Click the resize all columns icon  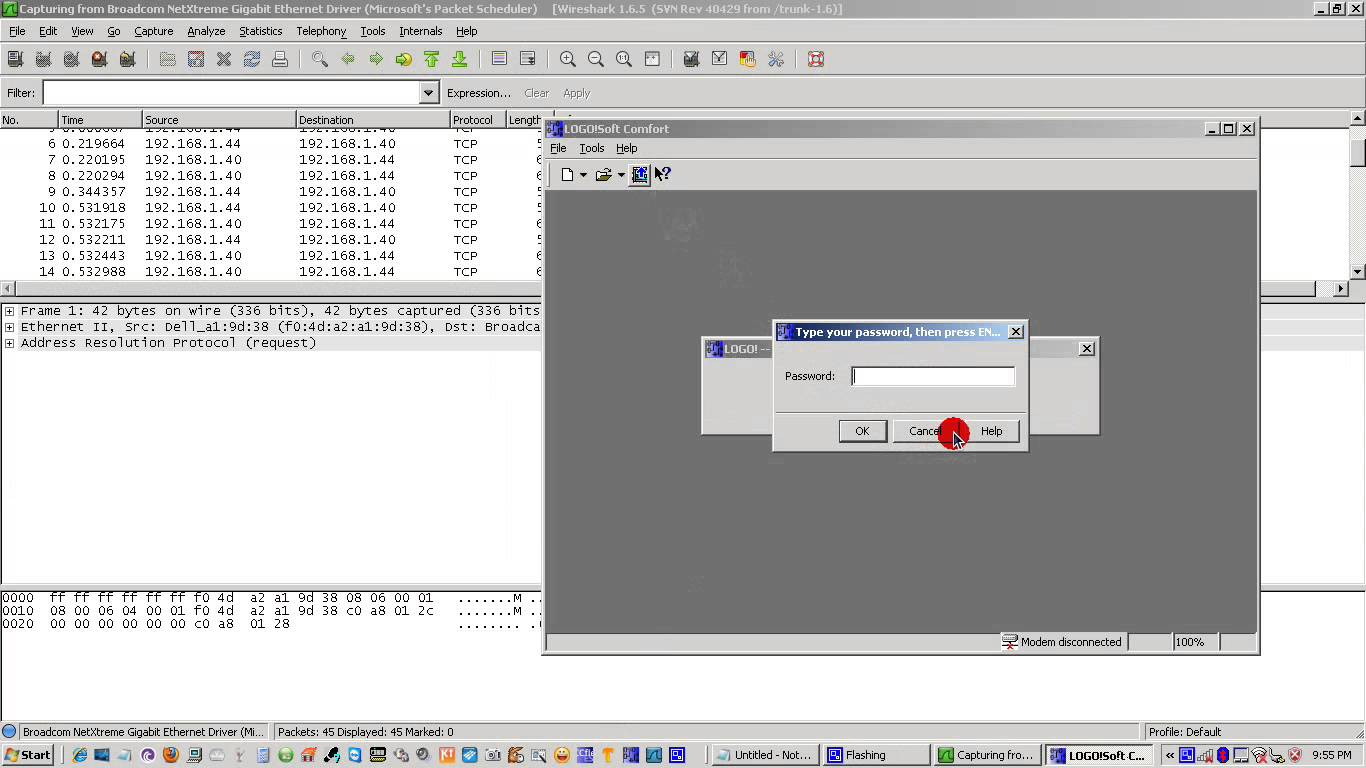click(x=651, y=59)
